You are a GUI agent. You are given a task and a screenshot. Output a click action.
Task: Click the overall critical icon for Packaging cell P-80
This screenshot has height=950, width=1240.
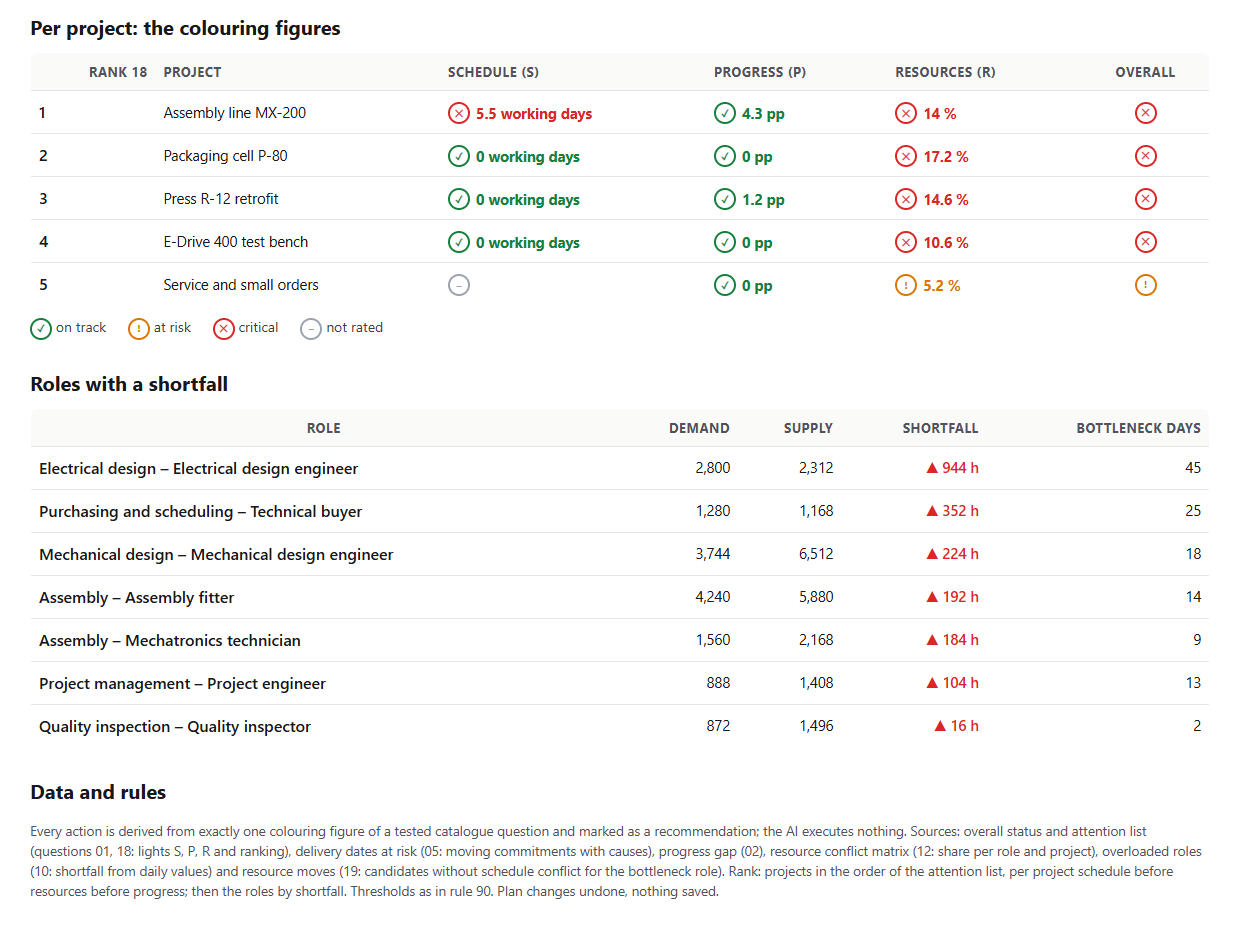click(x=1146, y=156)
